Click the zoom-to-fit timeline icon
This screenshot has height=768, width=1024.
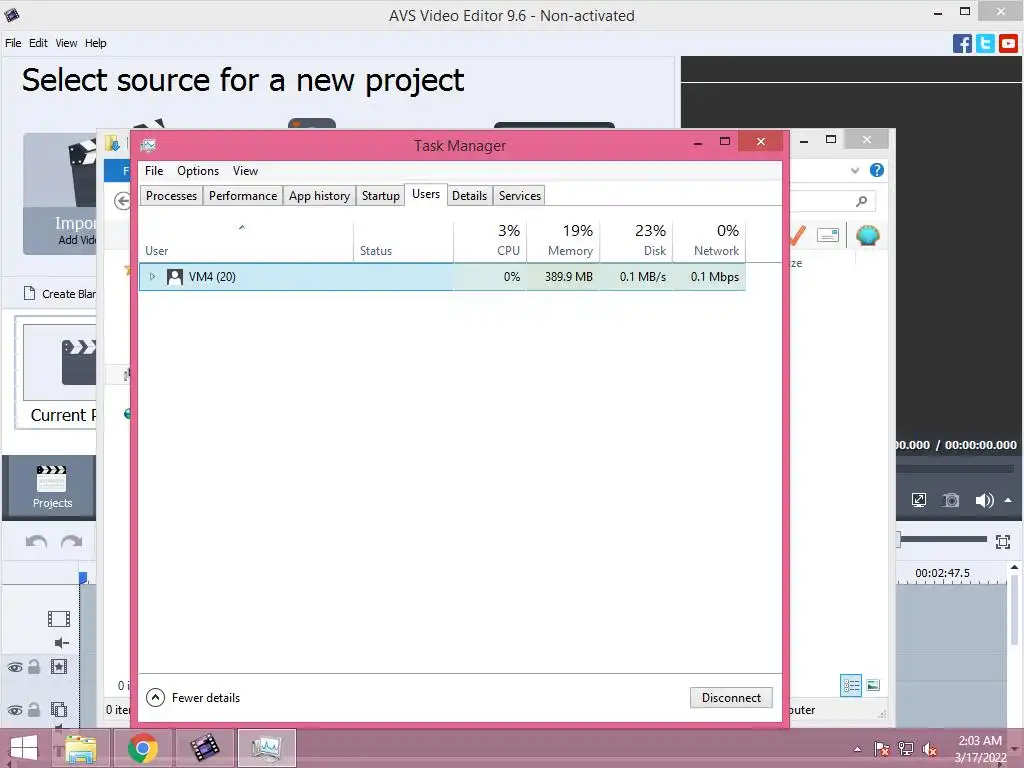pyautogui.click(x=1003, y=541)
